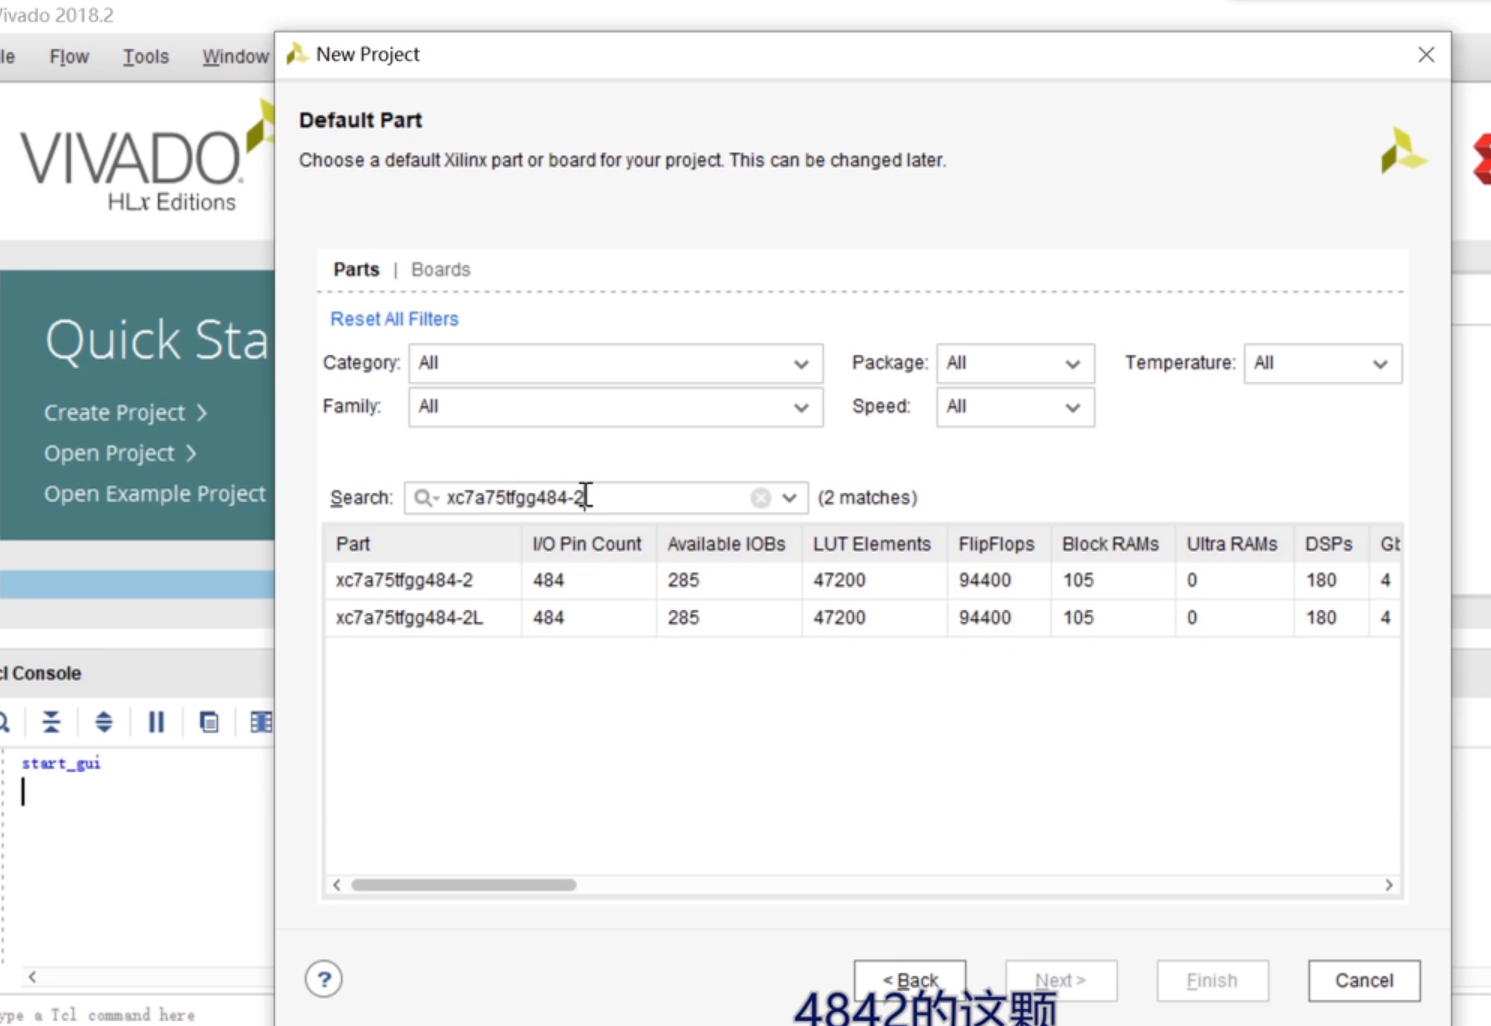Viewport: 1491px width, 1026px height.
Task: Click the Tcl command input field
Action: (137, 1014)
